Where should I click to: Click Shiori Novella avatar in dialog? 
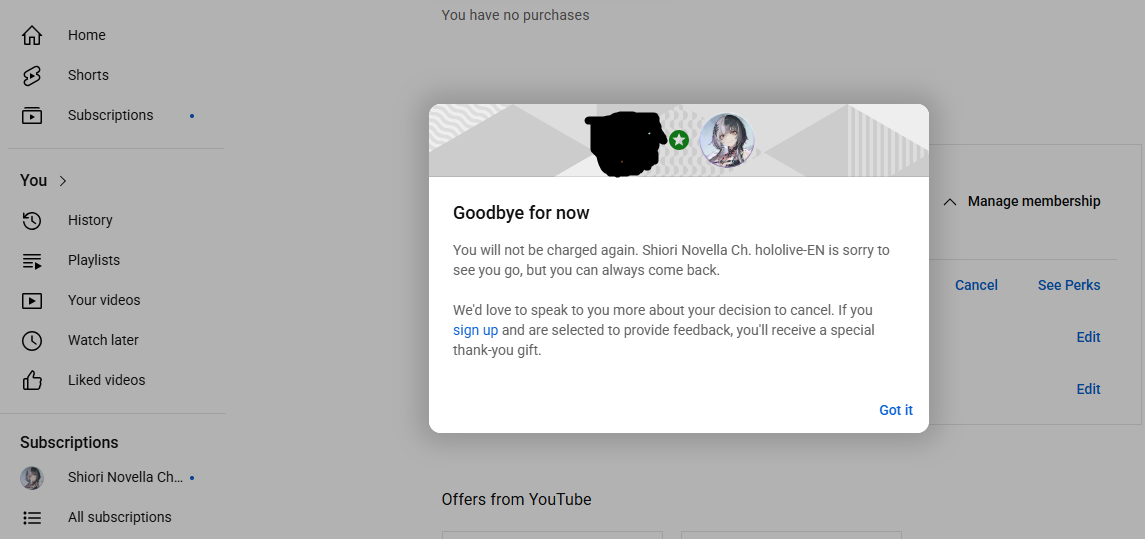click(x=727, y=140)
